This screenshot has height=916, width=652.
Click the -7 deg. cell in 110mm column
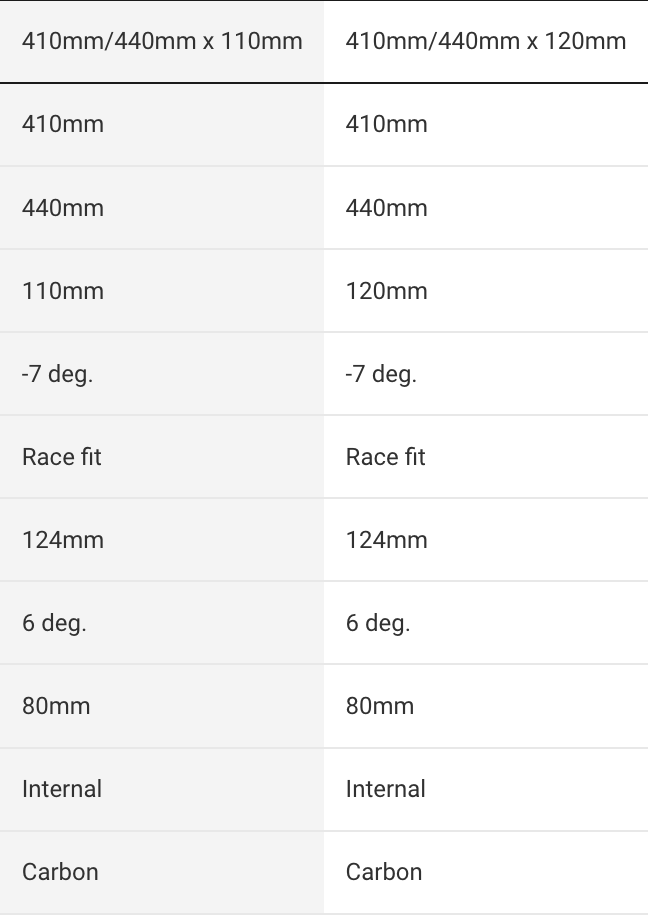coord(57,374)
